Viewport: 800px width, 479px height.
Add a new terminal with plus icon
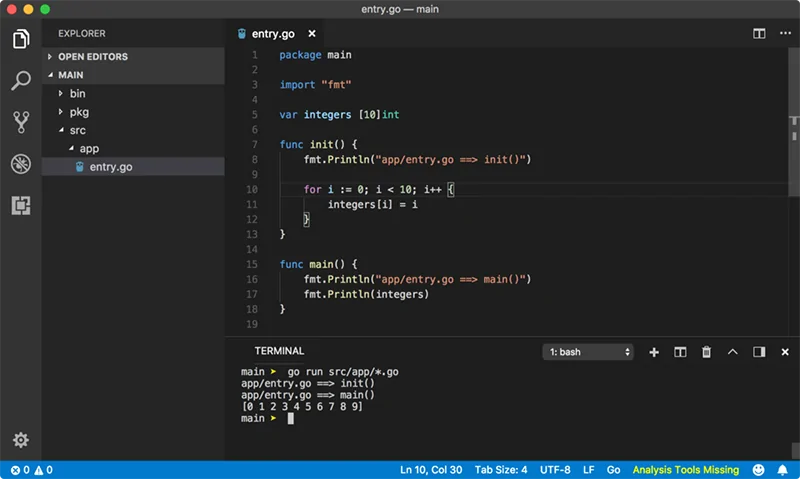click(654, 352)
